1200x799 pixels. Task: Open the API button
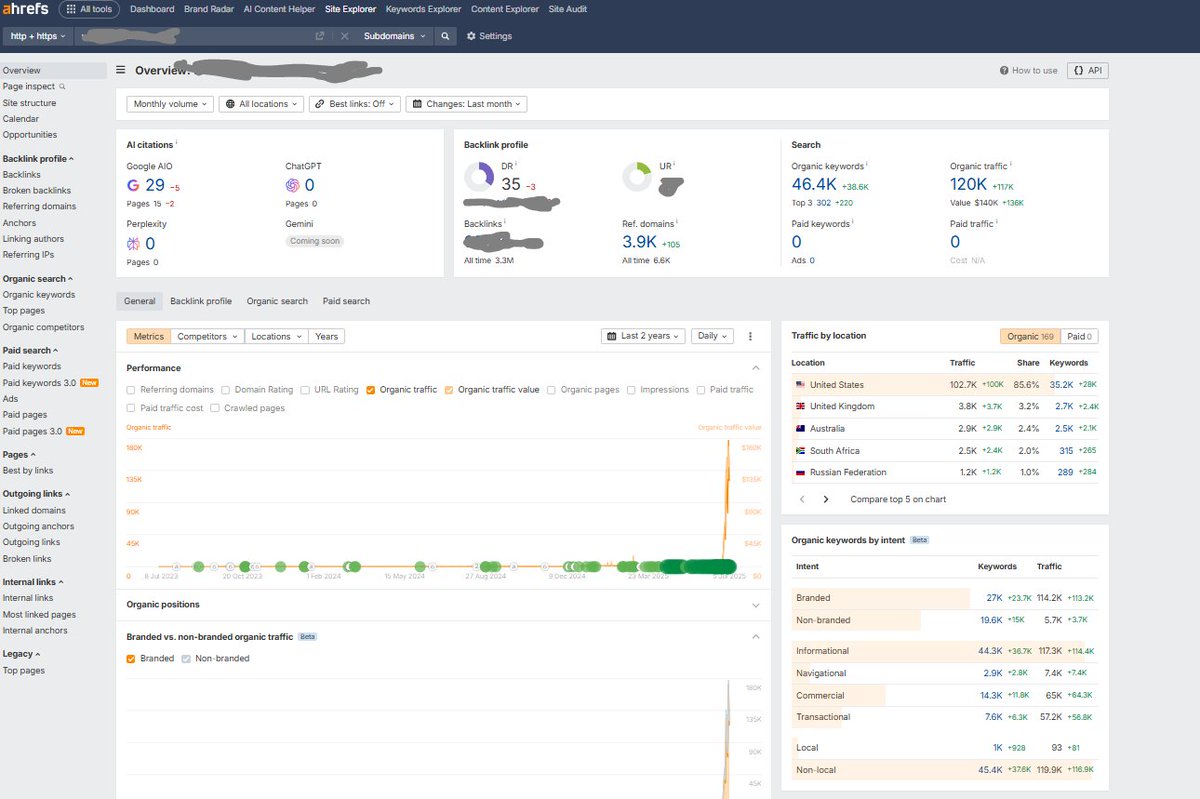point(1088,71)
